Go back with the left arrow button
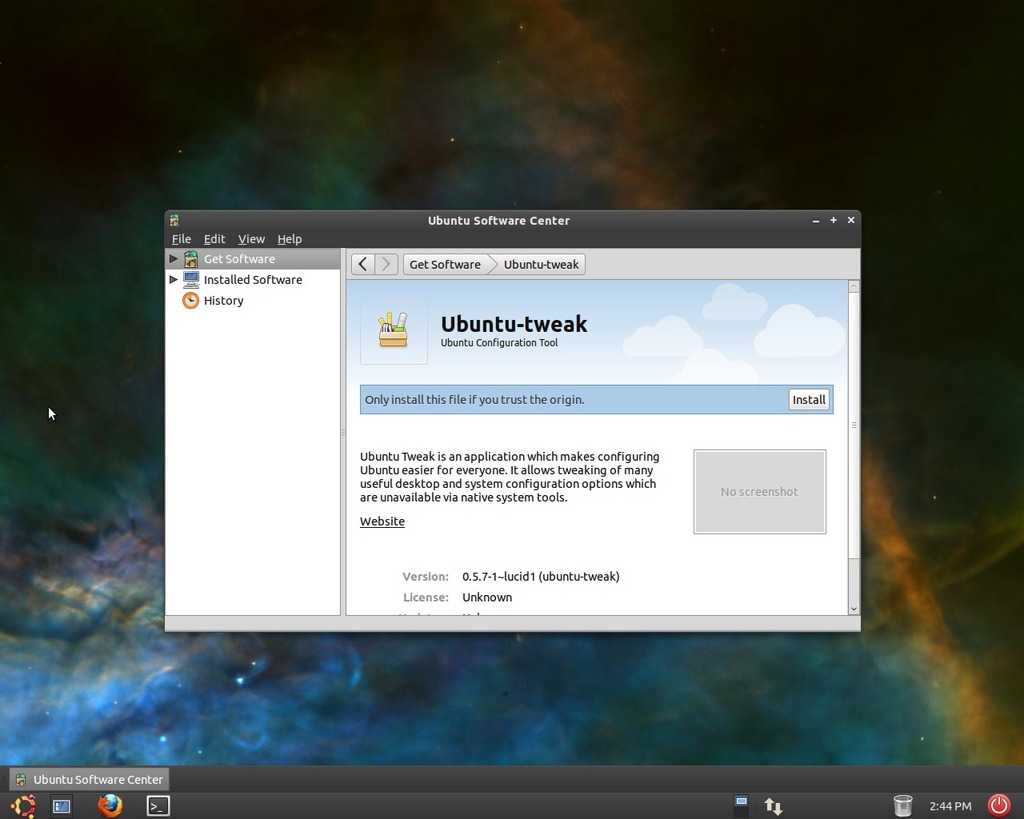 pos(363,265)
